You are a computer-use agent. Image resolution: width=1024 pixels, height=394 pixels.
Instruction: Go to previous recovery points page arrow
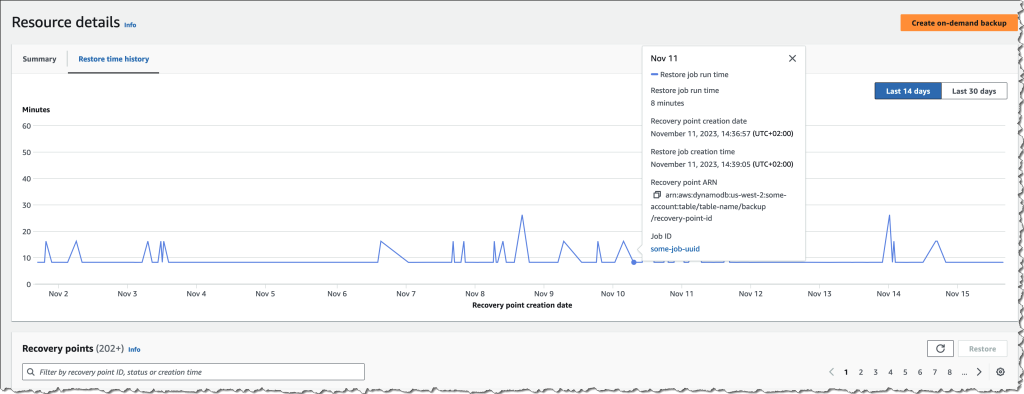click(x=831, y=372)
